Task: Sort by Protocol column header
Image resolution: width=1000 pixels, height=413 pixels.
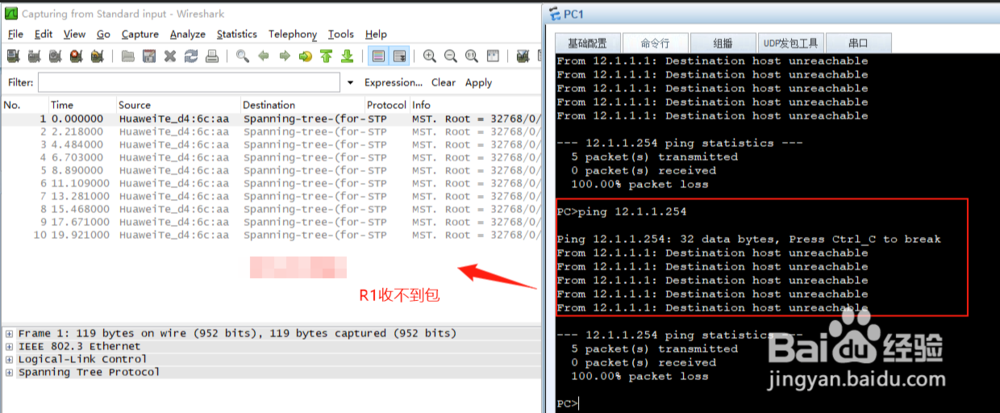Action: (x=386, y=105)
